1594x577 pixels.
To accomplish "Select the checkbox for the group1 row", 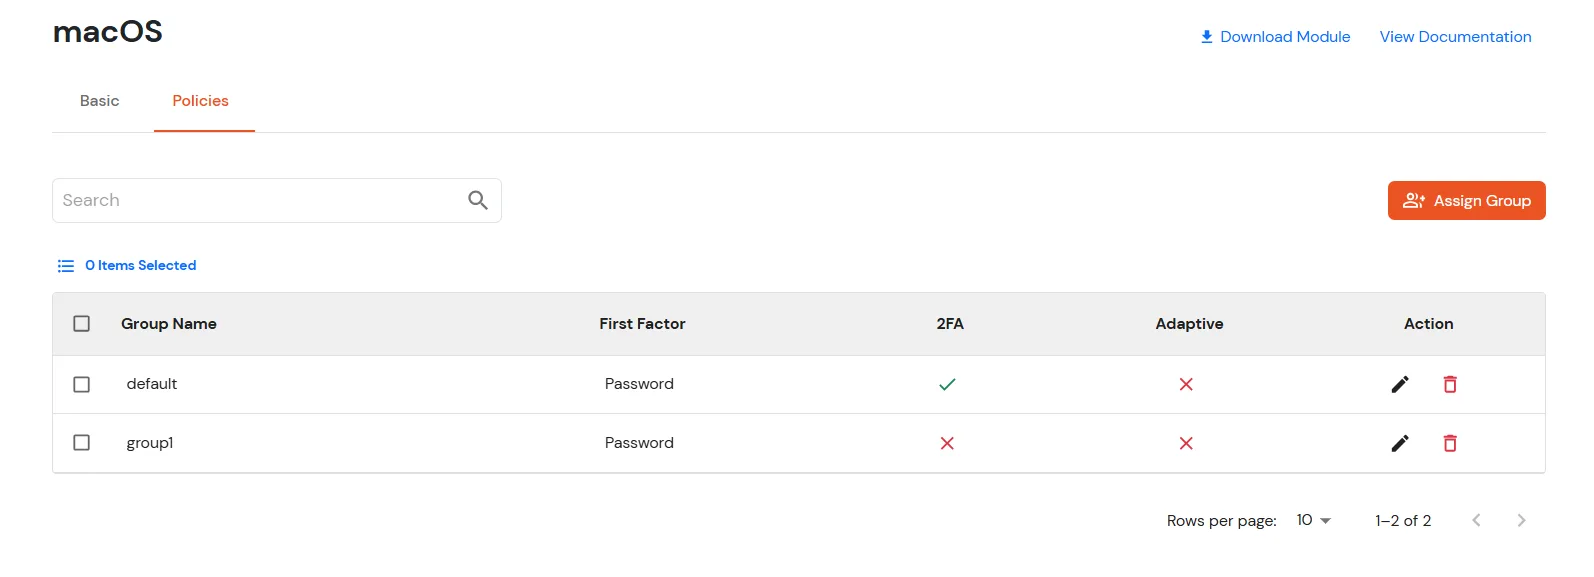I will coord(81,443).
